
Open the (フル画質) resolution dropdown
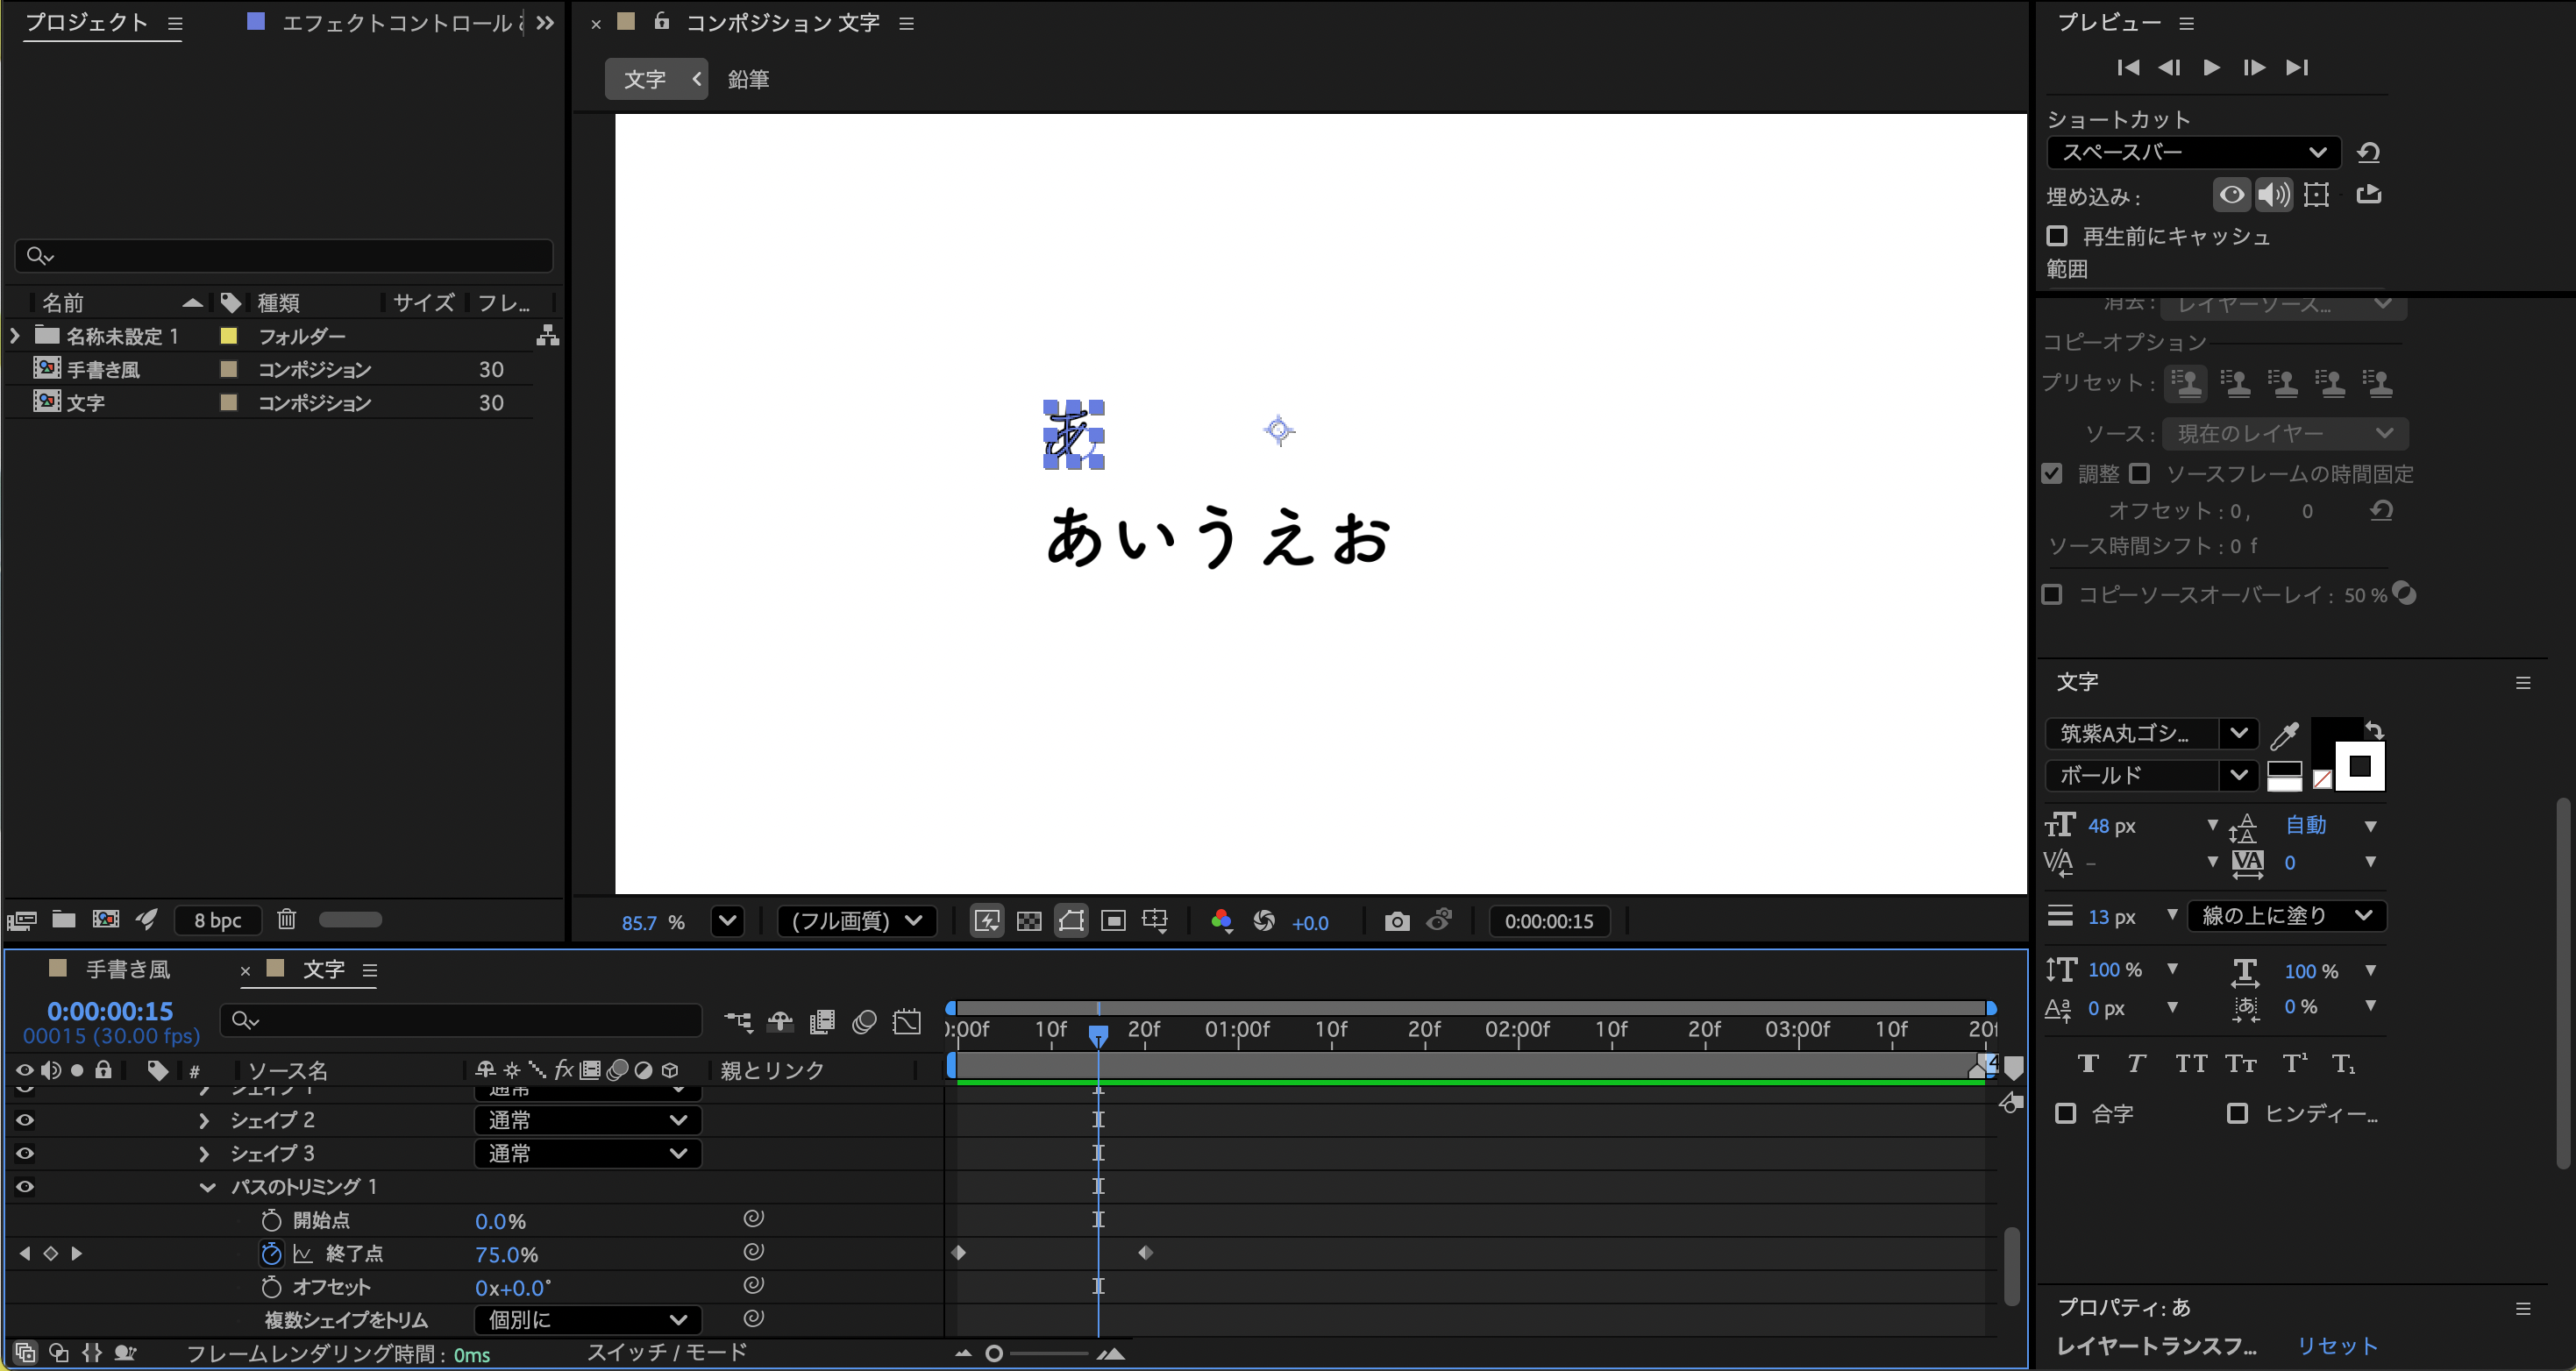[x=856, y=921]
